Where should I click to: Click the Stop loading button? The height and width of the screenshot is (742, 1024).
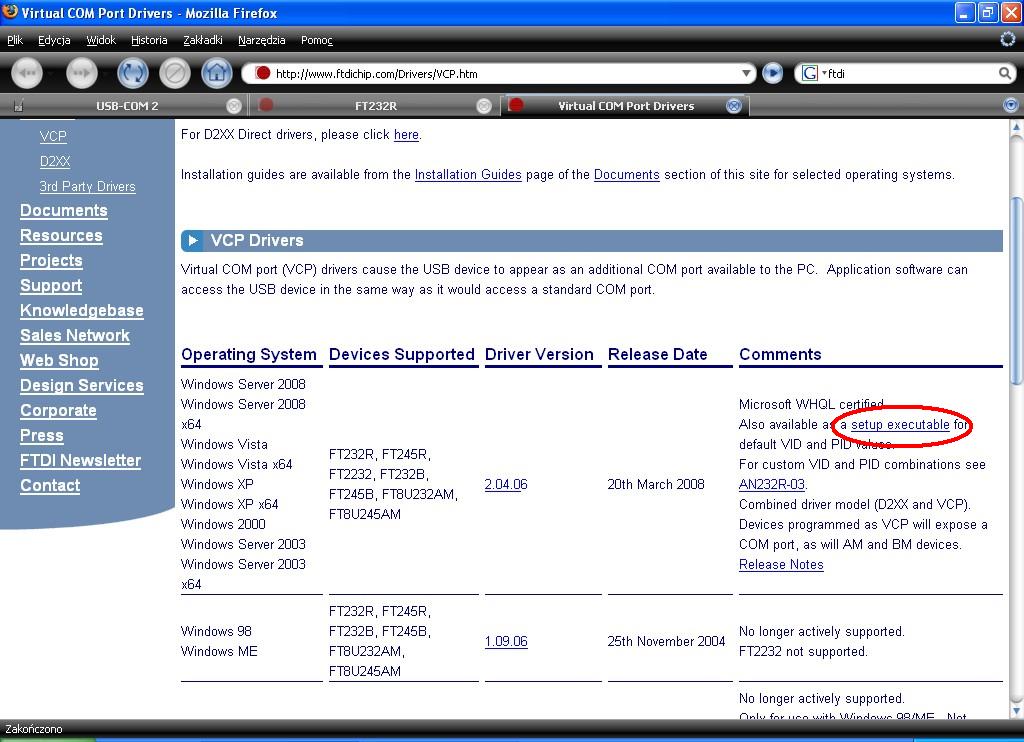pyautogui.click(x=174, y=73)
